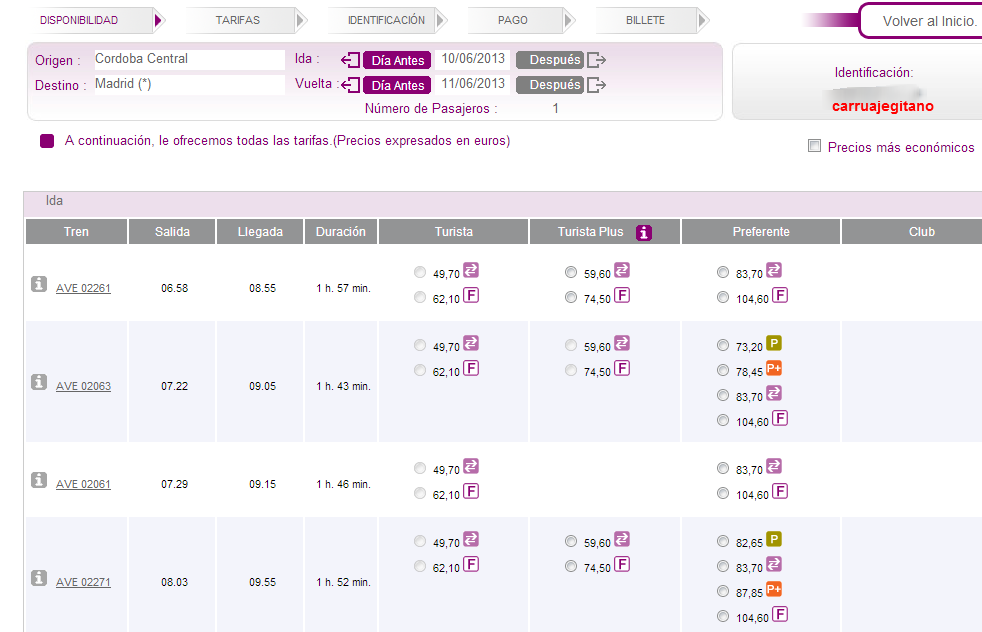The width and height of the screenshot is (982, 632).
Task: Click Después button for Vuelta
Action: [x=550, y=85]
